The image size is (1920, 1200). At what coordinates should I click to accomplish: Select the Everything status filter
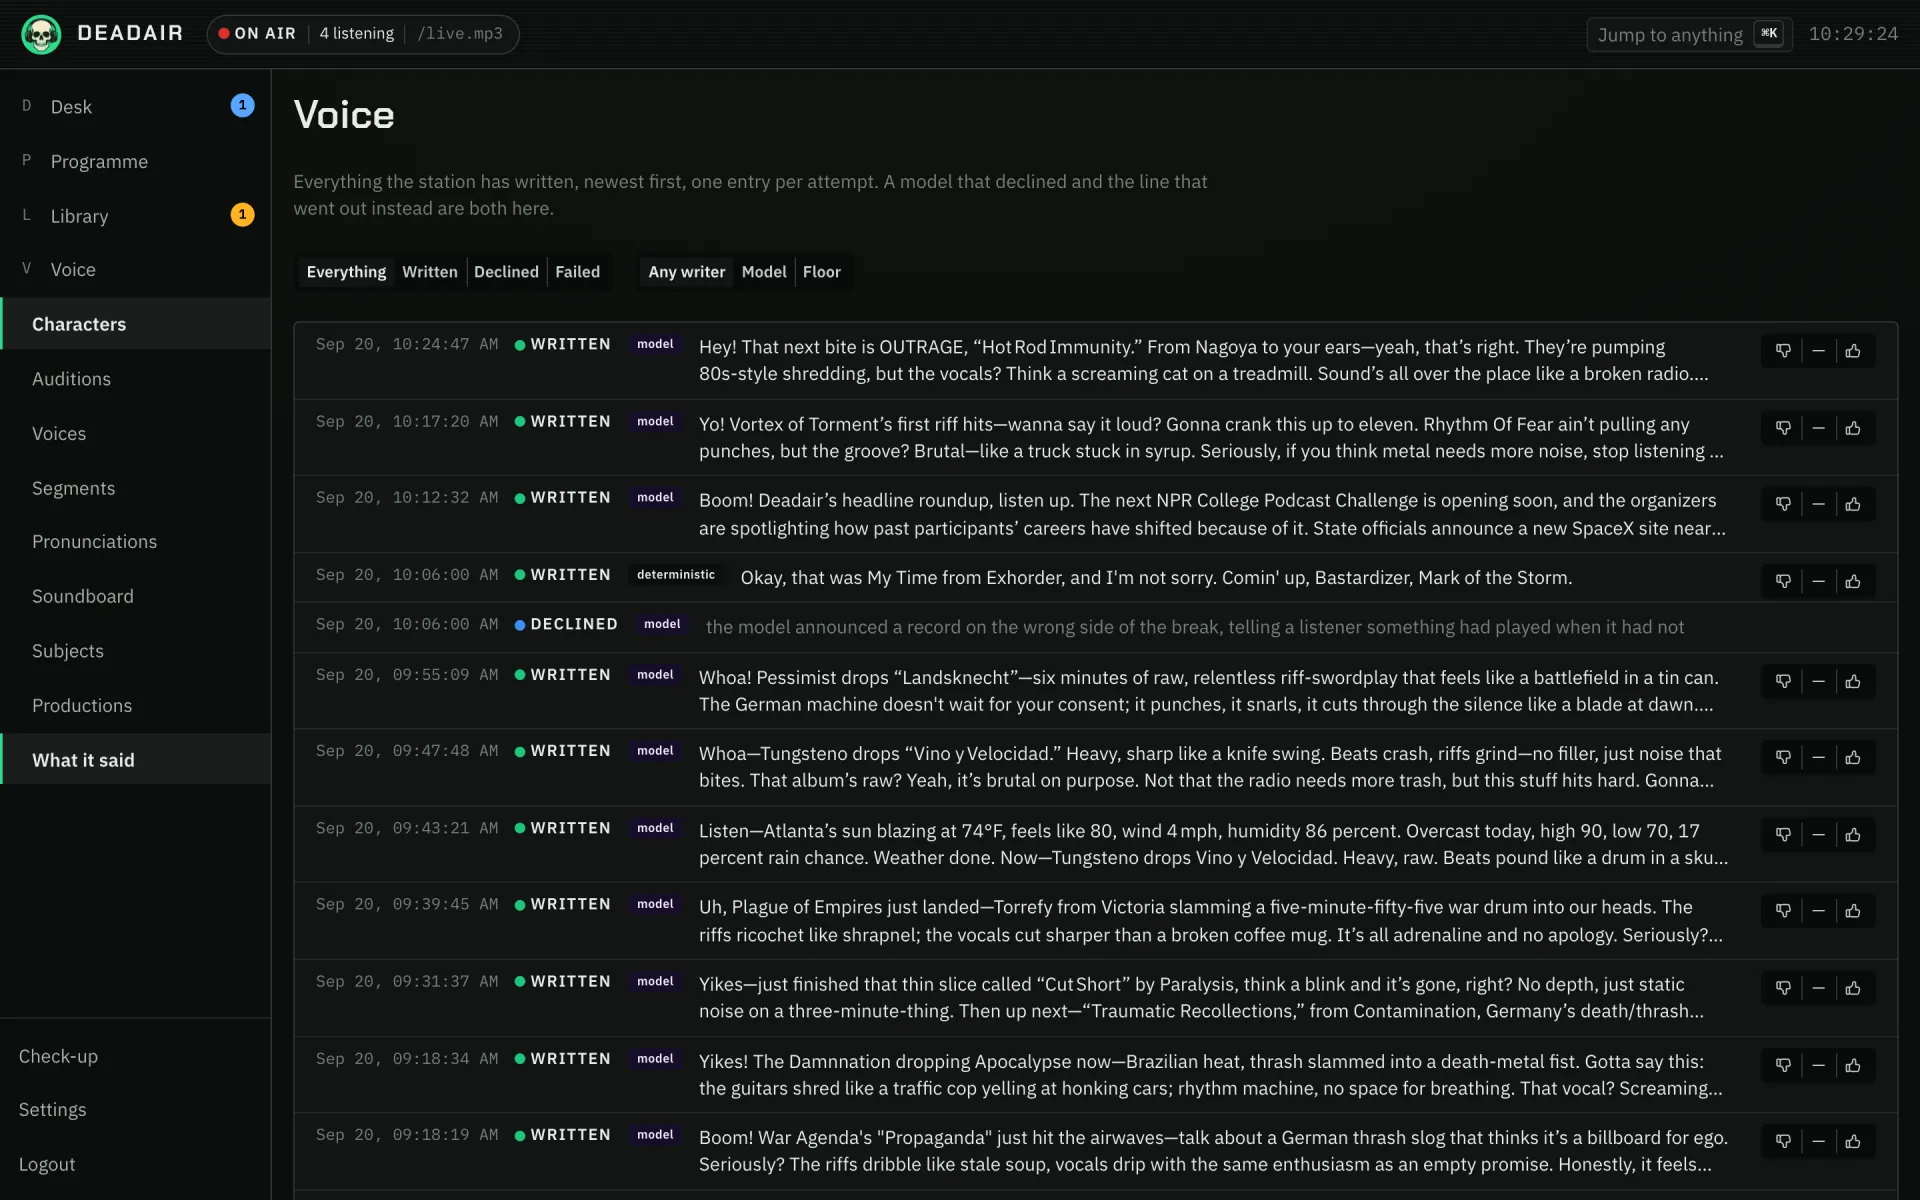click(346, 272)
